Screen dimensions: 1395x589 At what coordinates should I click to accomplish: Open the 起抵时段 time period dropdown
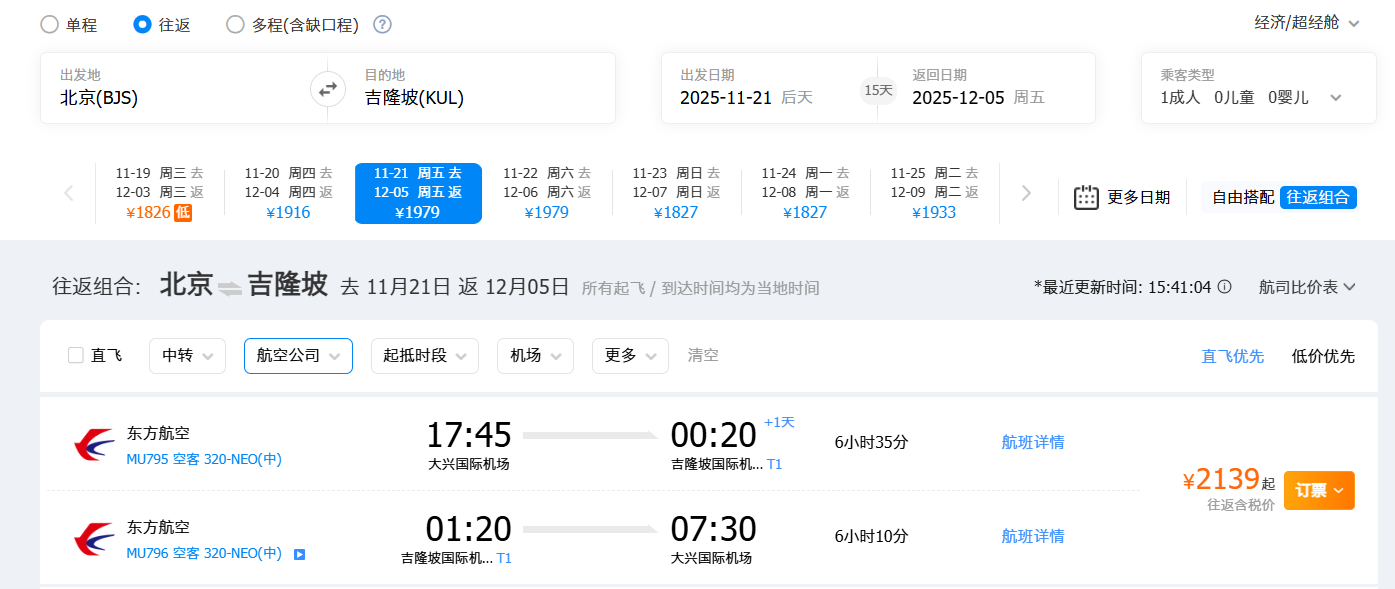pyautogui.click(x=424, y=356)
